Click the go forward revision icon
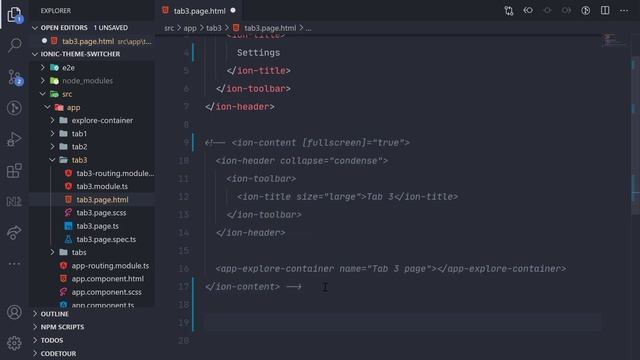This screenshot has height=360, width=640. tap(567, 11)
